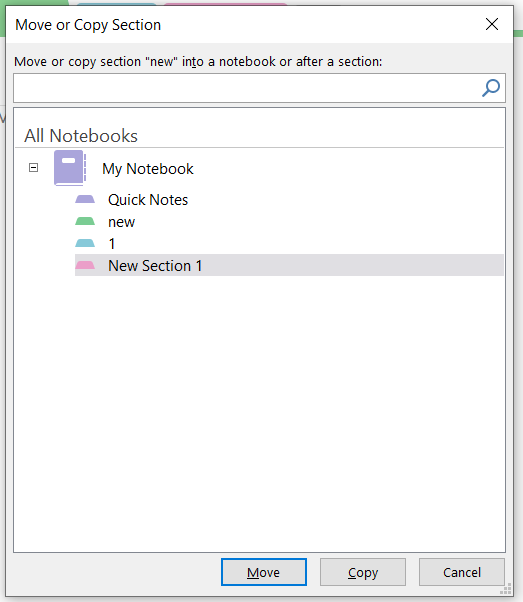This screenshot has width=523, height=602.
Task: Select the New Section 1 label
Action: (x=155, y=266)
